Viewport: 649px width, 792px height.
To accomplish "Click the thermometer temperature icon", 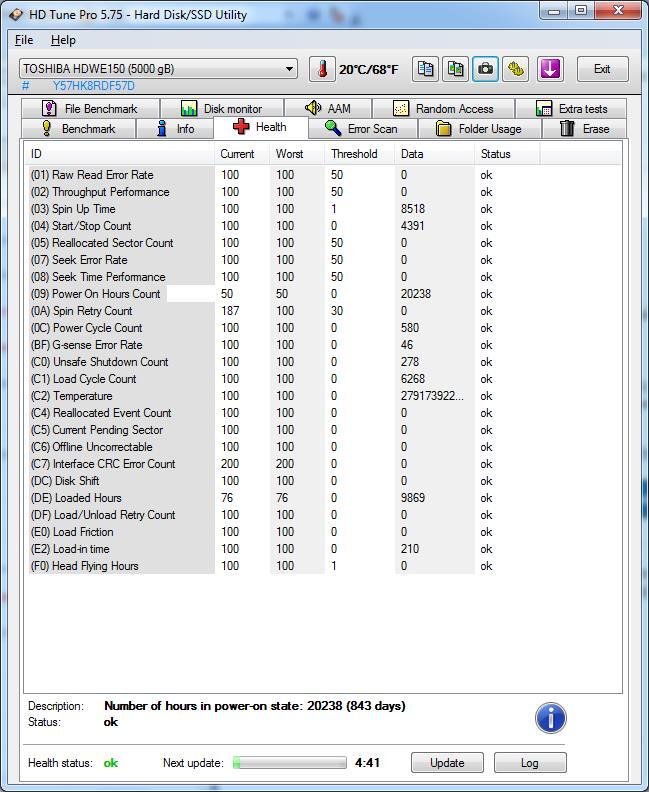I will pos(322,69).
